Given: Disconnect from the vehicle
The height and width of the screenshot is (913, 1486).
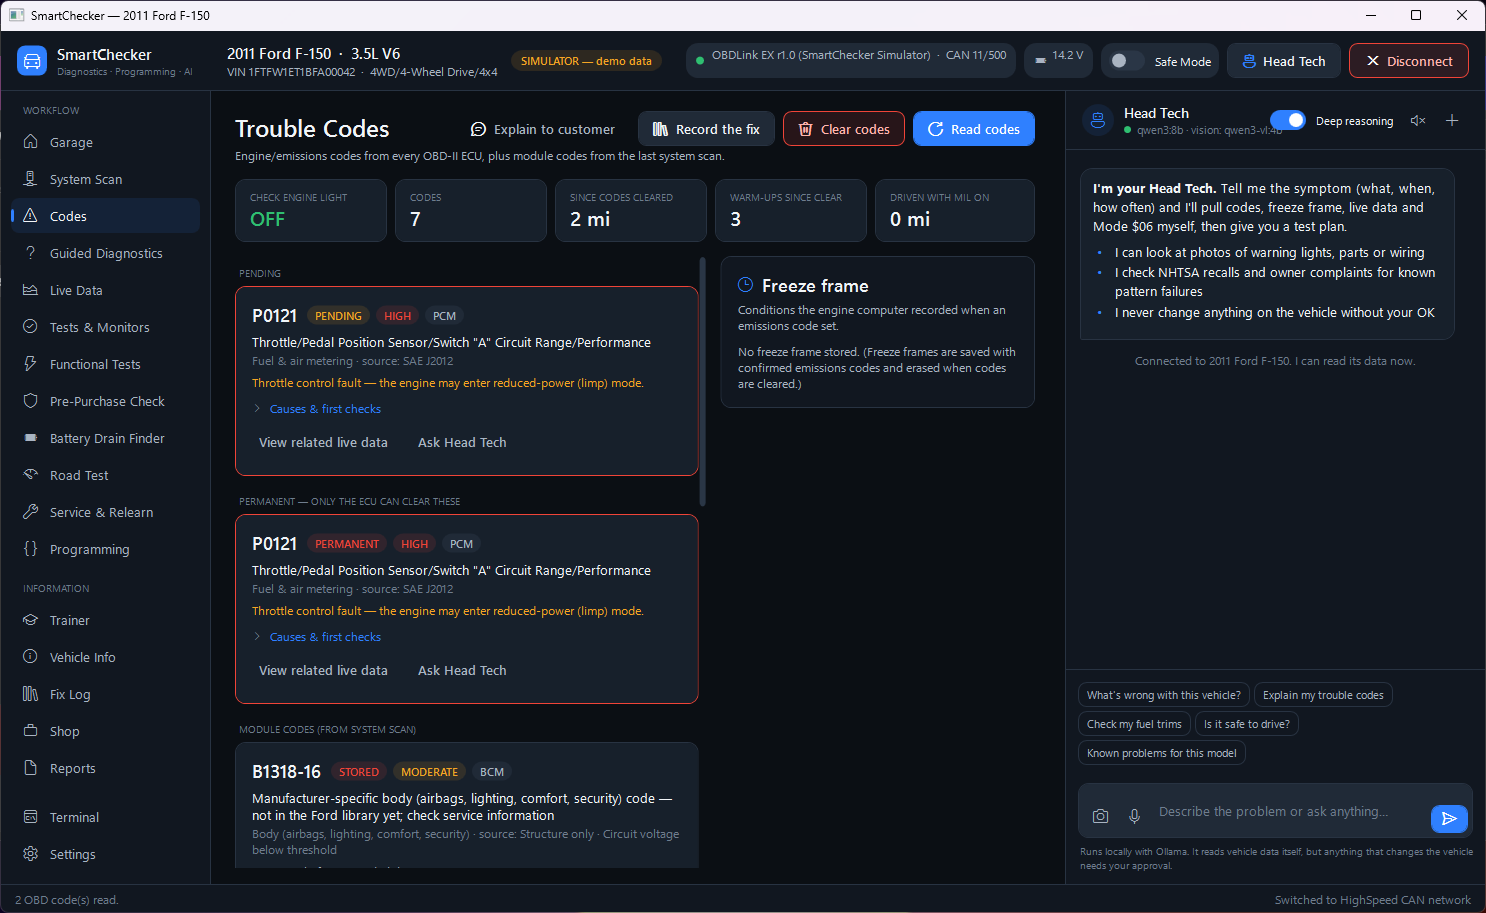Looking at the screenshot, I should coord(1409,61).
